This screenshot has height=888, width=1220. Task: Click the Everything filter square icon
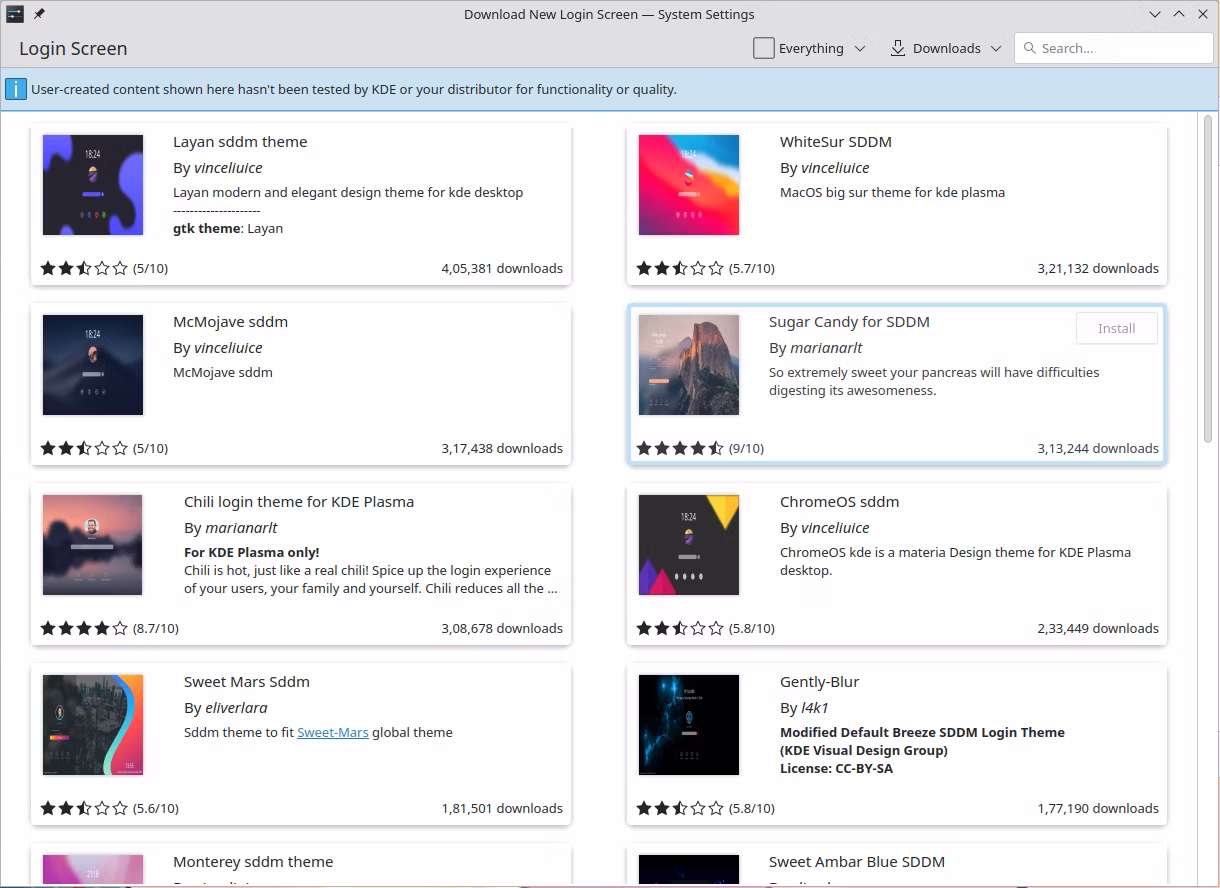coord(764,48)
